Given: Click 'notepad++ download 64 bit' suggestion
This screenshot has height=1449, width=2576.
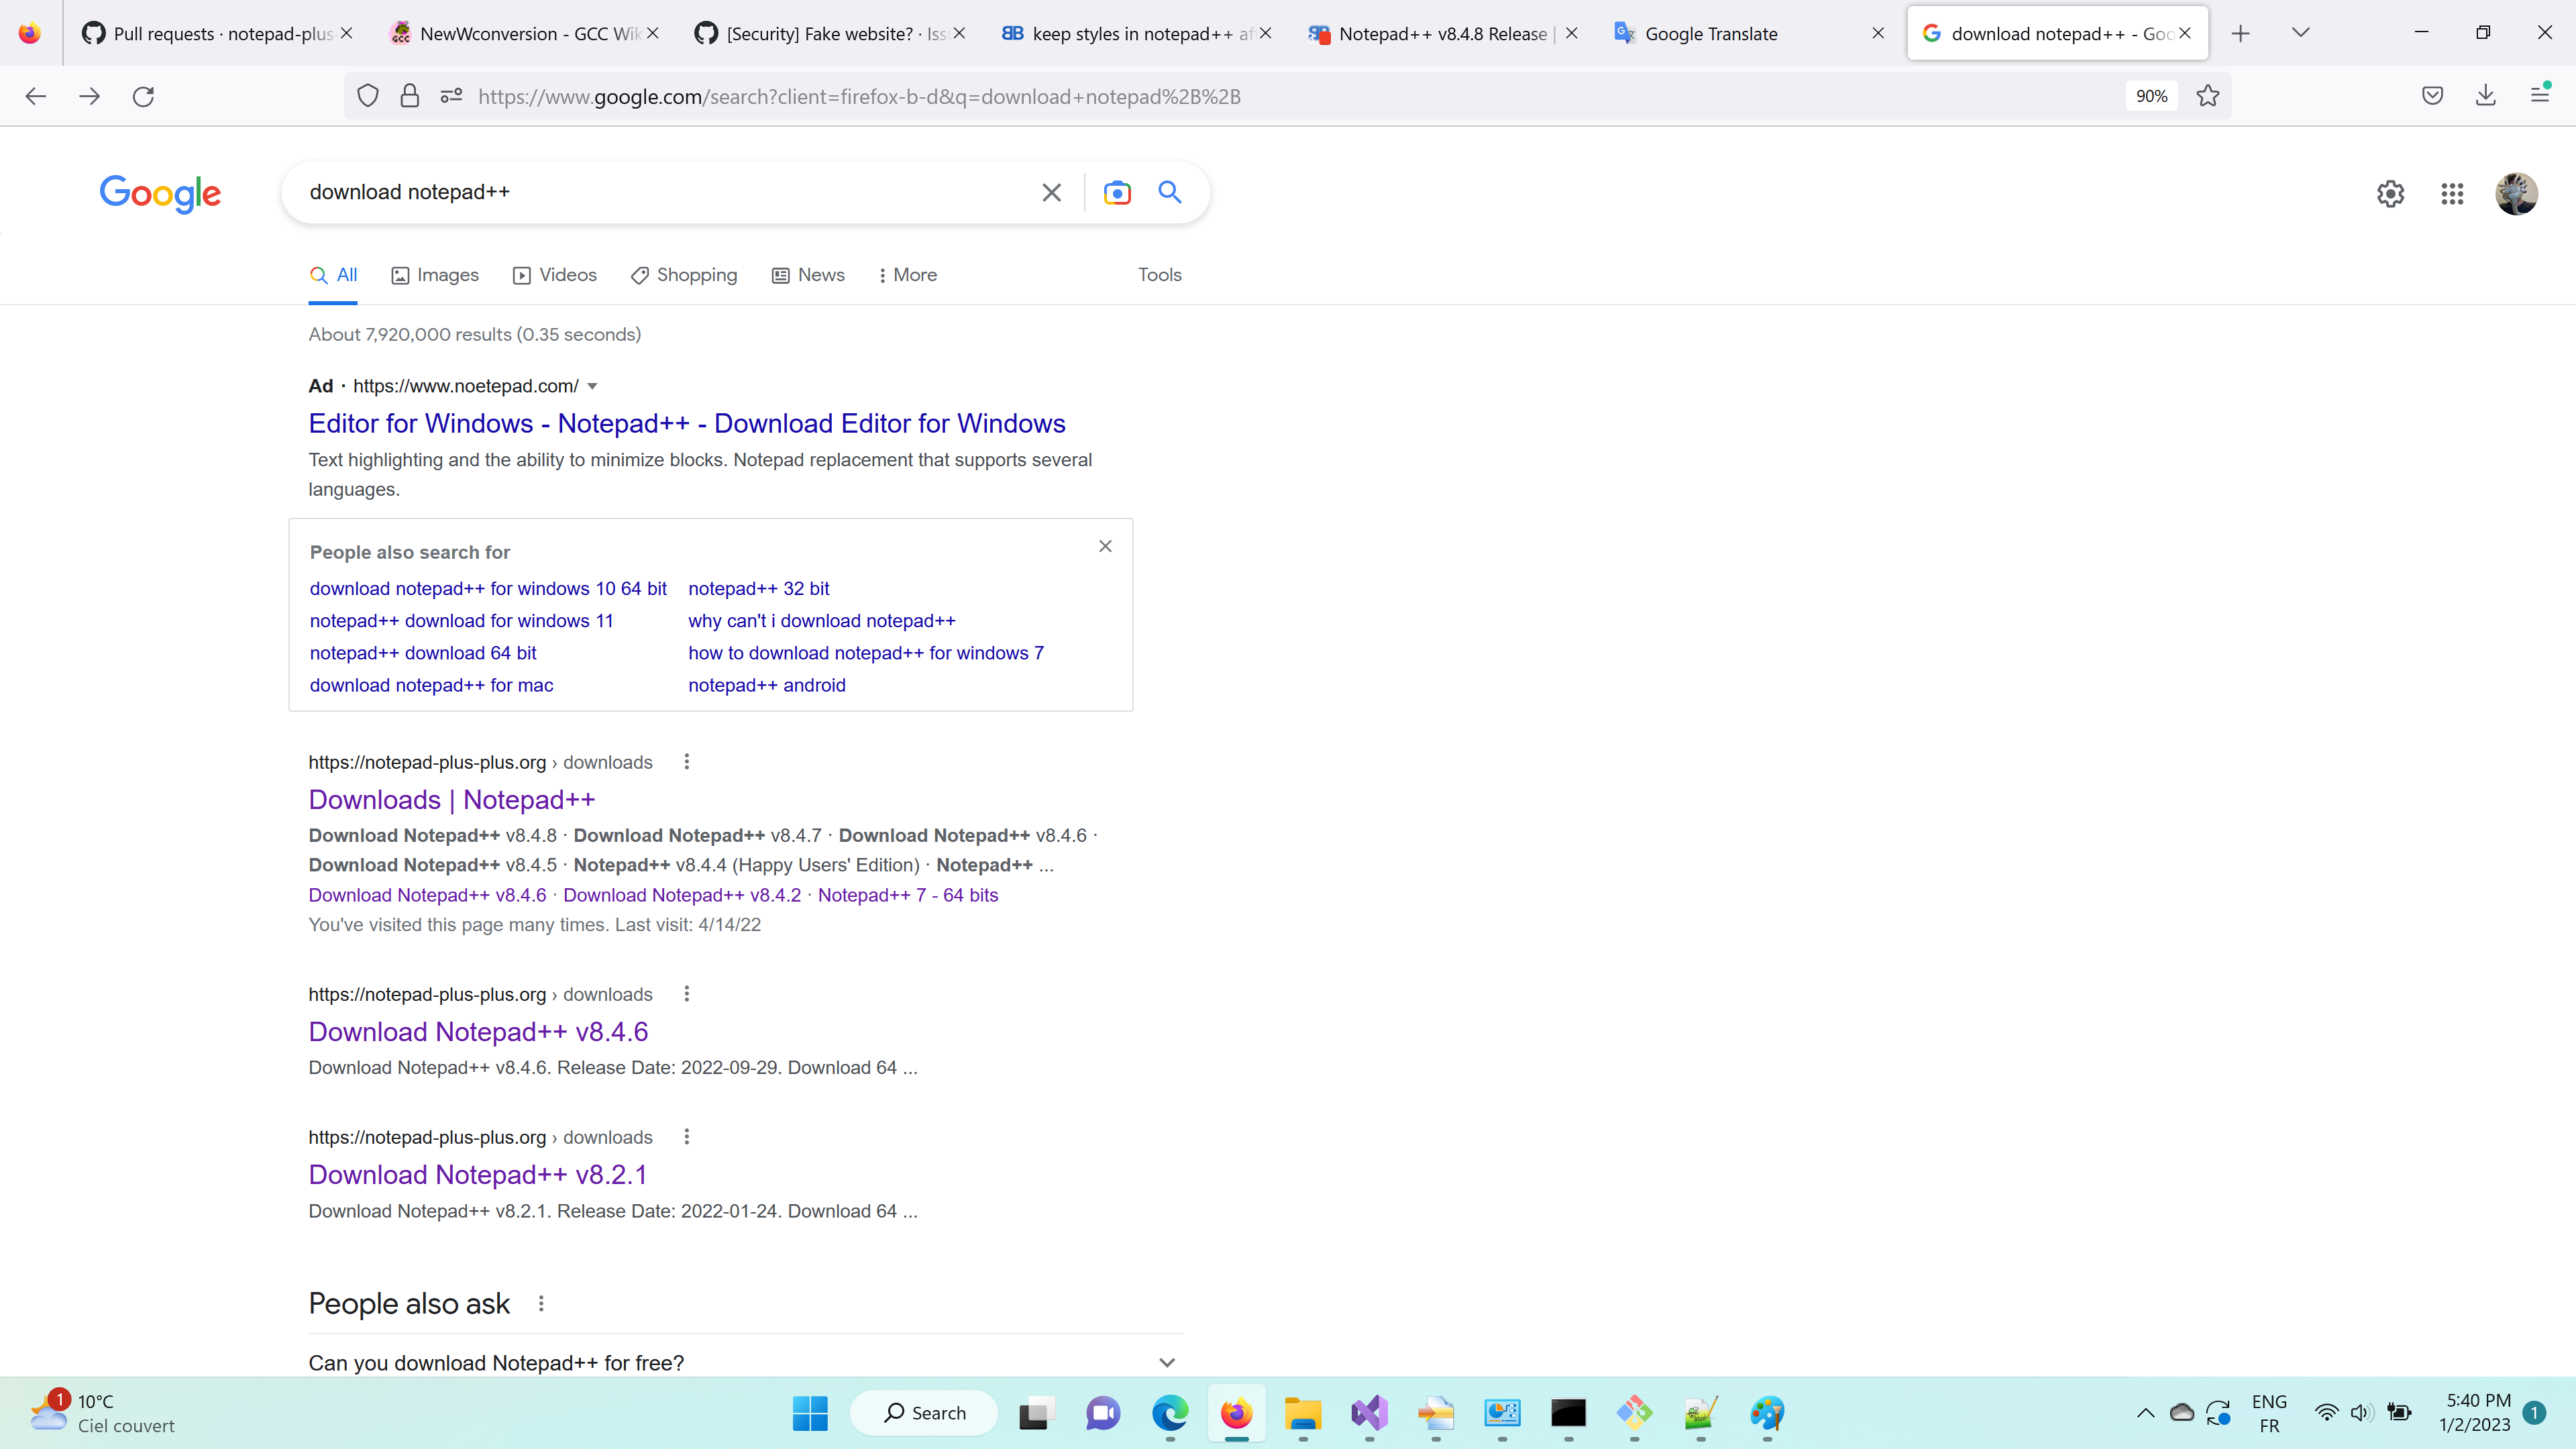Looking at the screenshot, I should [422, 652].
